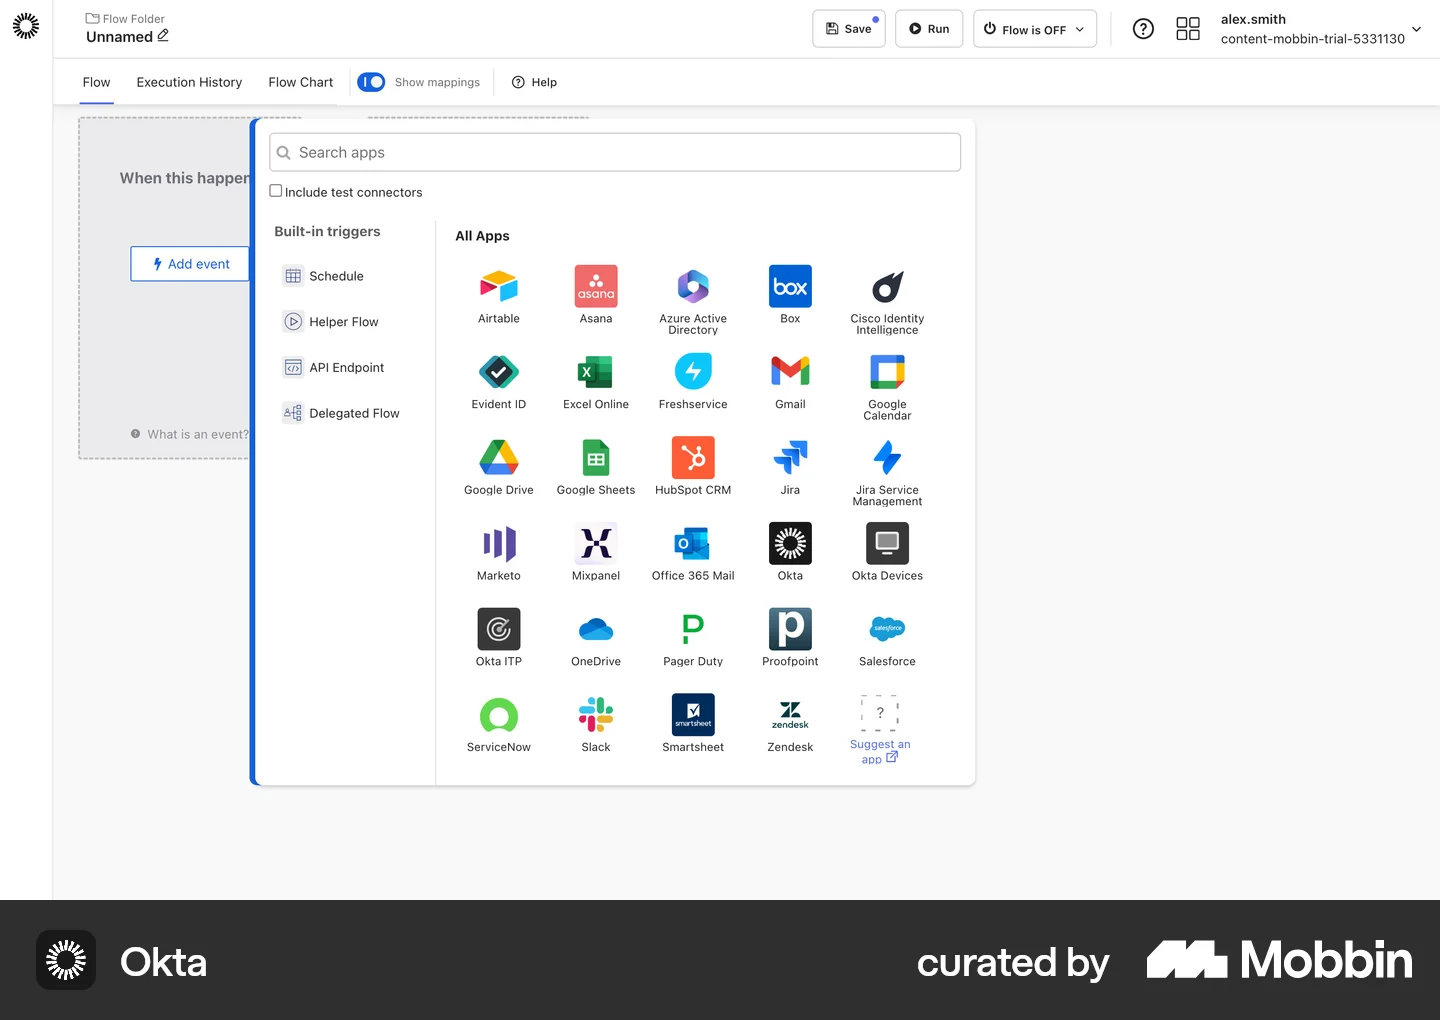Select the Slack connector icon
1440x1020 pixels.
pyautogui.click(x=596, y=715)
